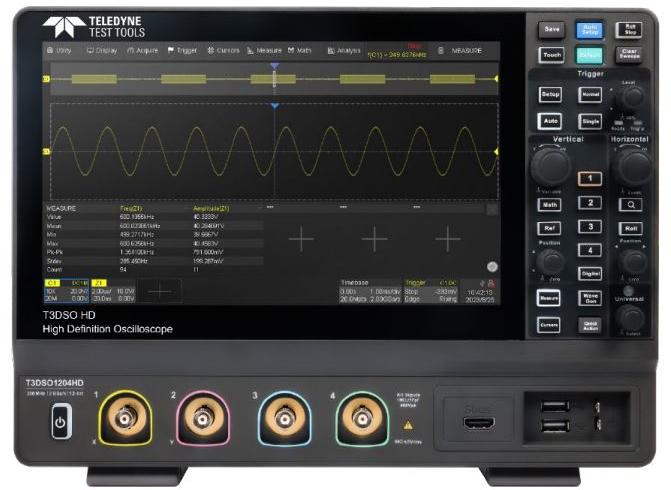Viewport: 671px width, 490px height.
Task: Push the Ref button
Action: [x=549, y=228]
